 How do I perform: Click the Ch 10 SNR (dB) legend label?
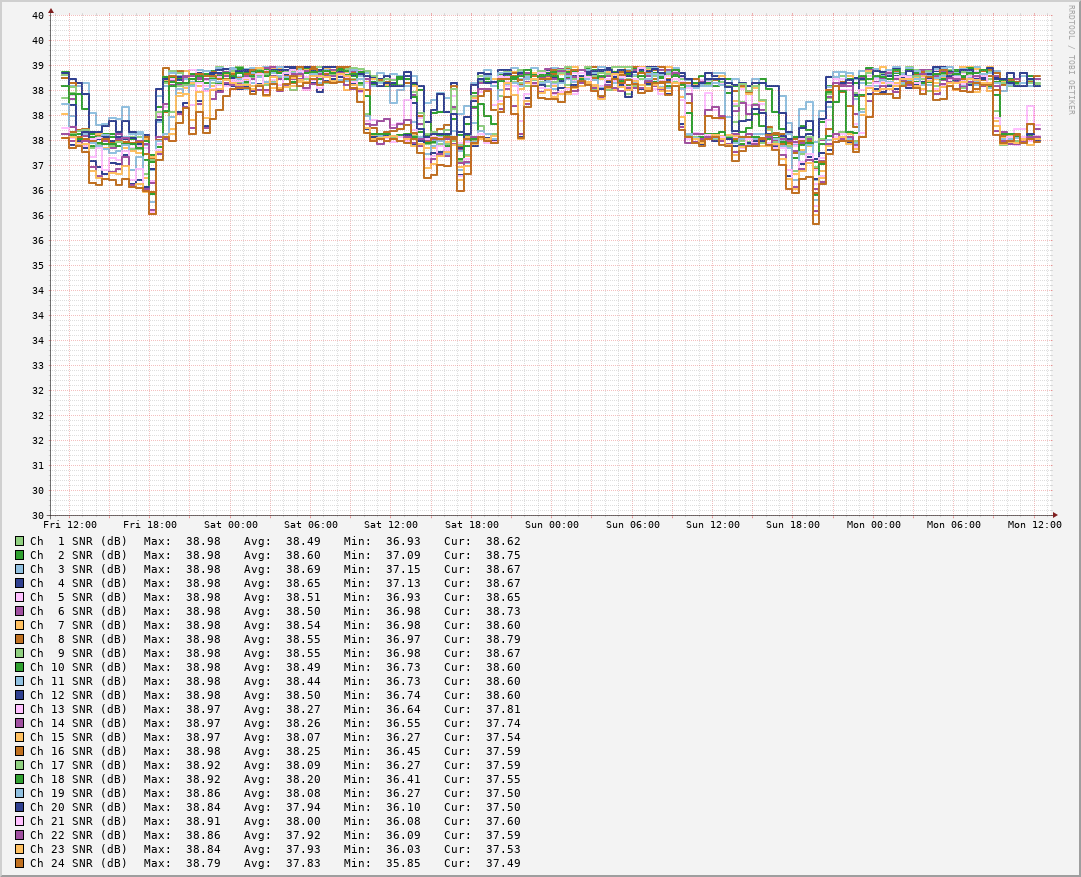point(78,667)
